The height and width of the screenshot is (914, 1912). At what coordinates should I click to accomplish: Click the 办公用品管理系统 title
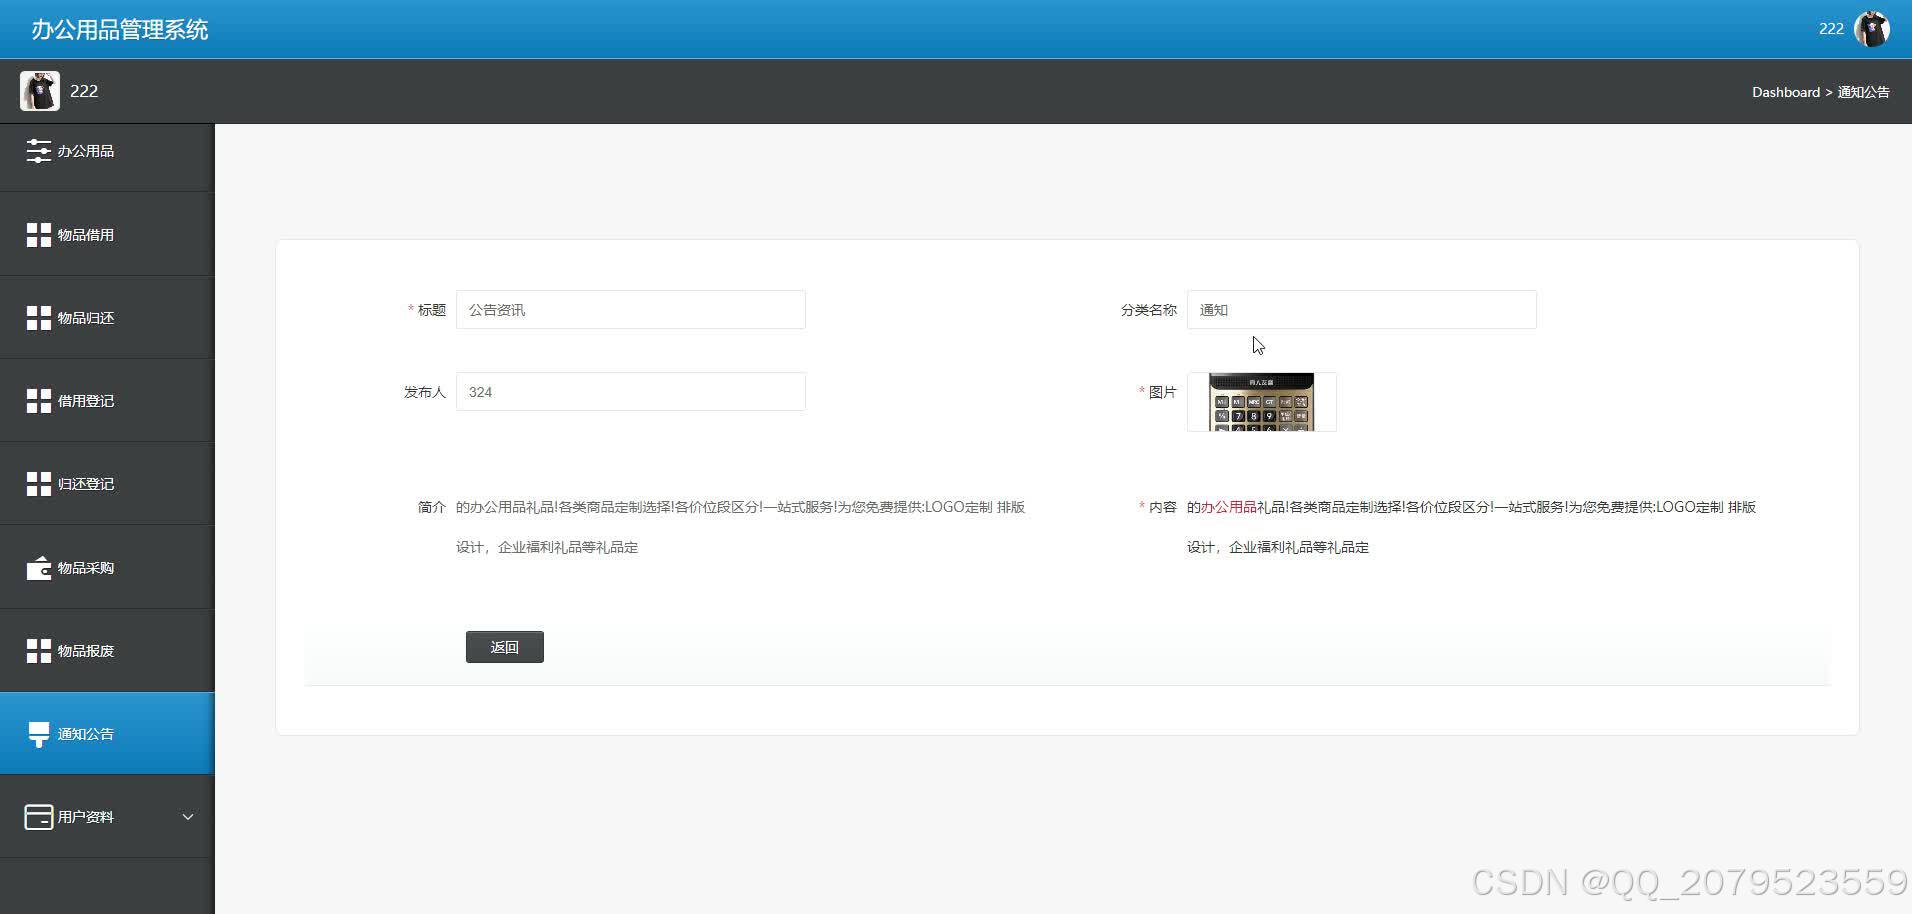click(x=120, y=30)
